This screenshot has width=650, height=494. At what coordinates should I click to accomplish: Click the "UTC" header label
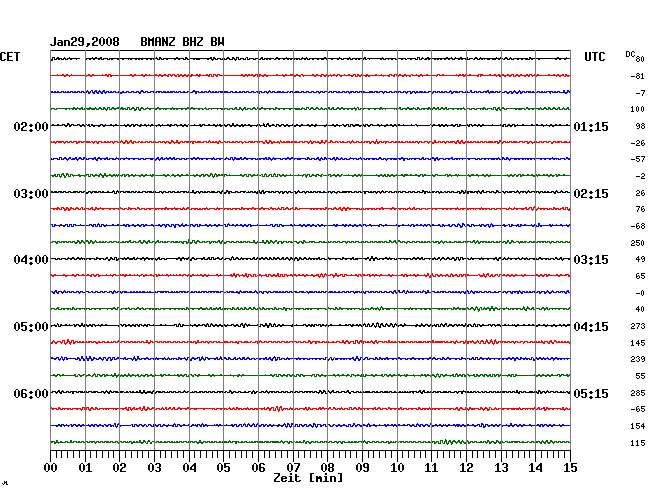594,57
